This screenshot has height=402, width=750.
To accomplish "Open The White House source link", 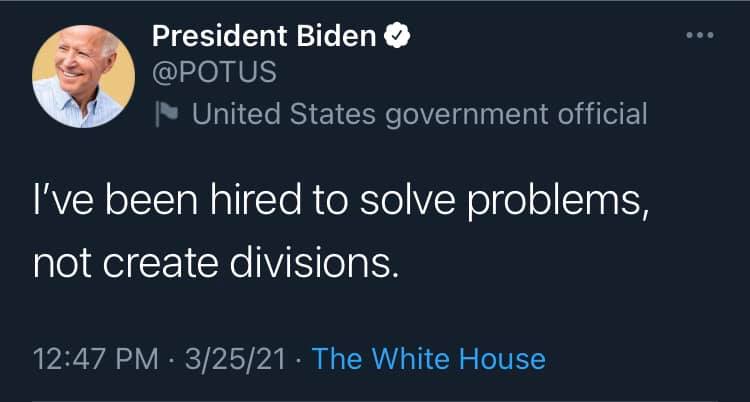I will pyautogui.click(x=429, y=358).
